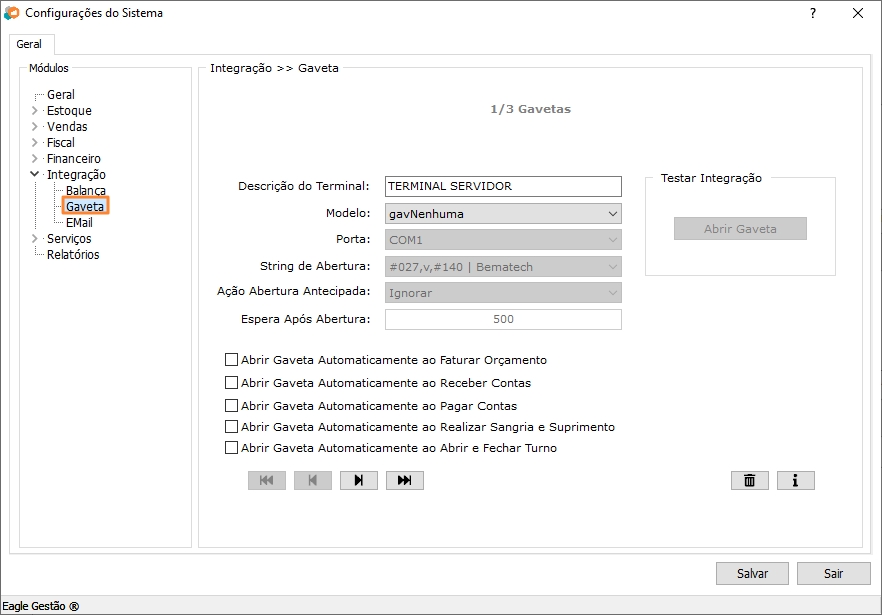Click the information icon button
Screen dimensions: 882x615
click(x=795, y=481)
